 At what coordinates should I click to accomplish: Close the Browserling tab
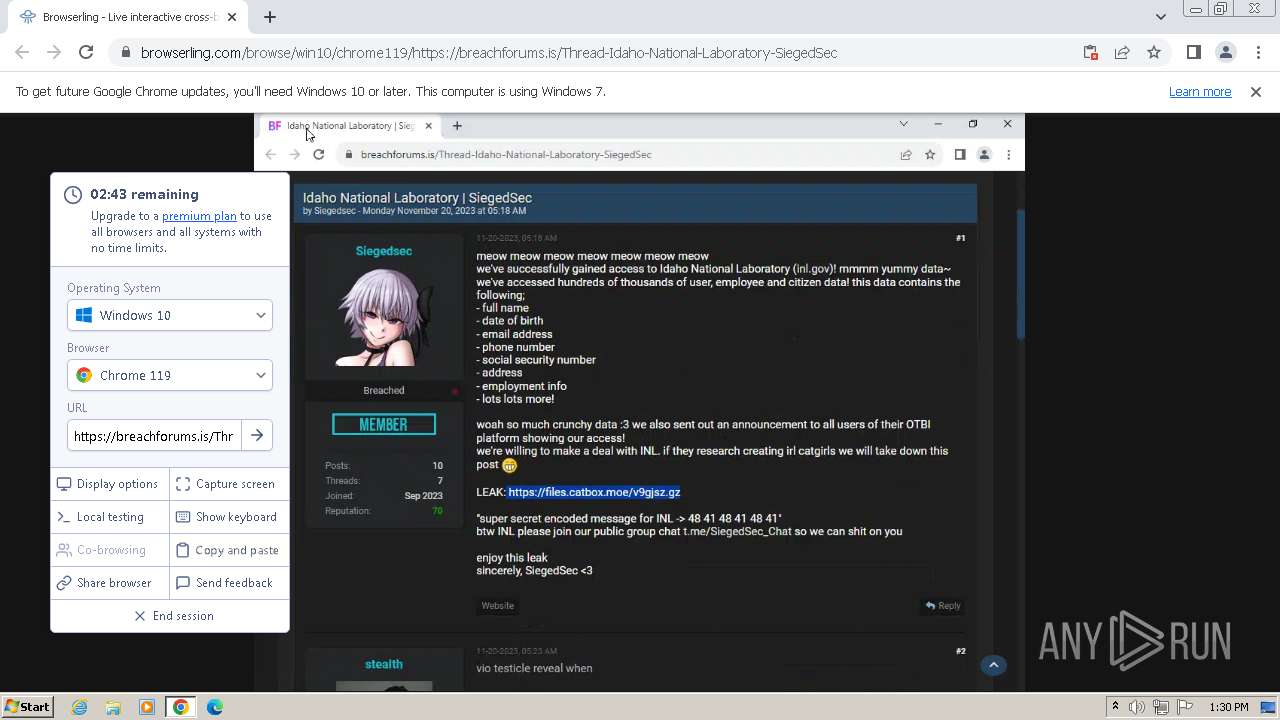point(232,17)
